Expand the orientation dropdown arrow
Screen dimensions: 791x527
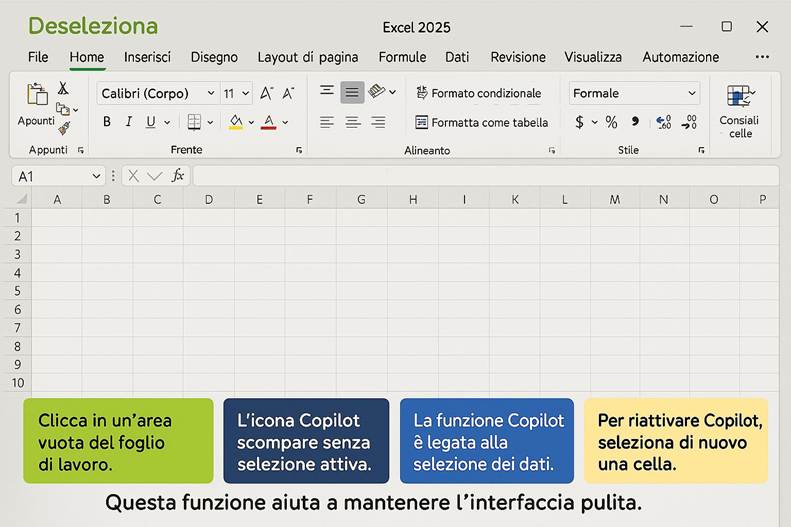point(392,92)
